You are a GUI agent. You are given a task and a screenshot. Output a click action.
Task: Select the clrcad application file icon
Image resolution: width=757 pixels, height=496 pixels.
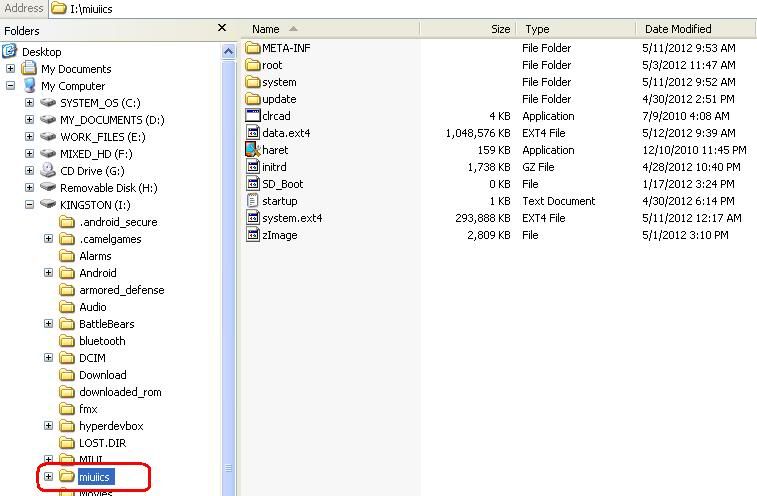[253, 116]
